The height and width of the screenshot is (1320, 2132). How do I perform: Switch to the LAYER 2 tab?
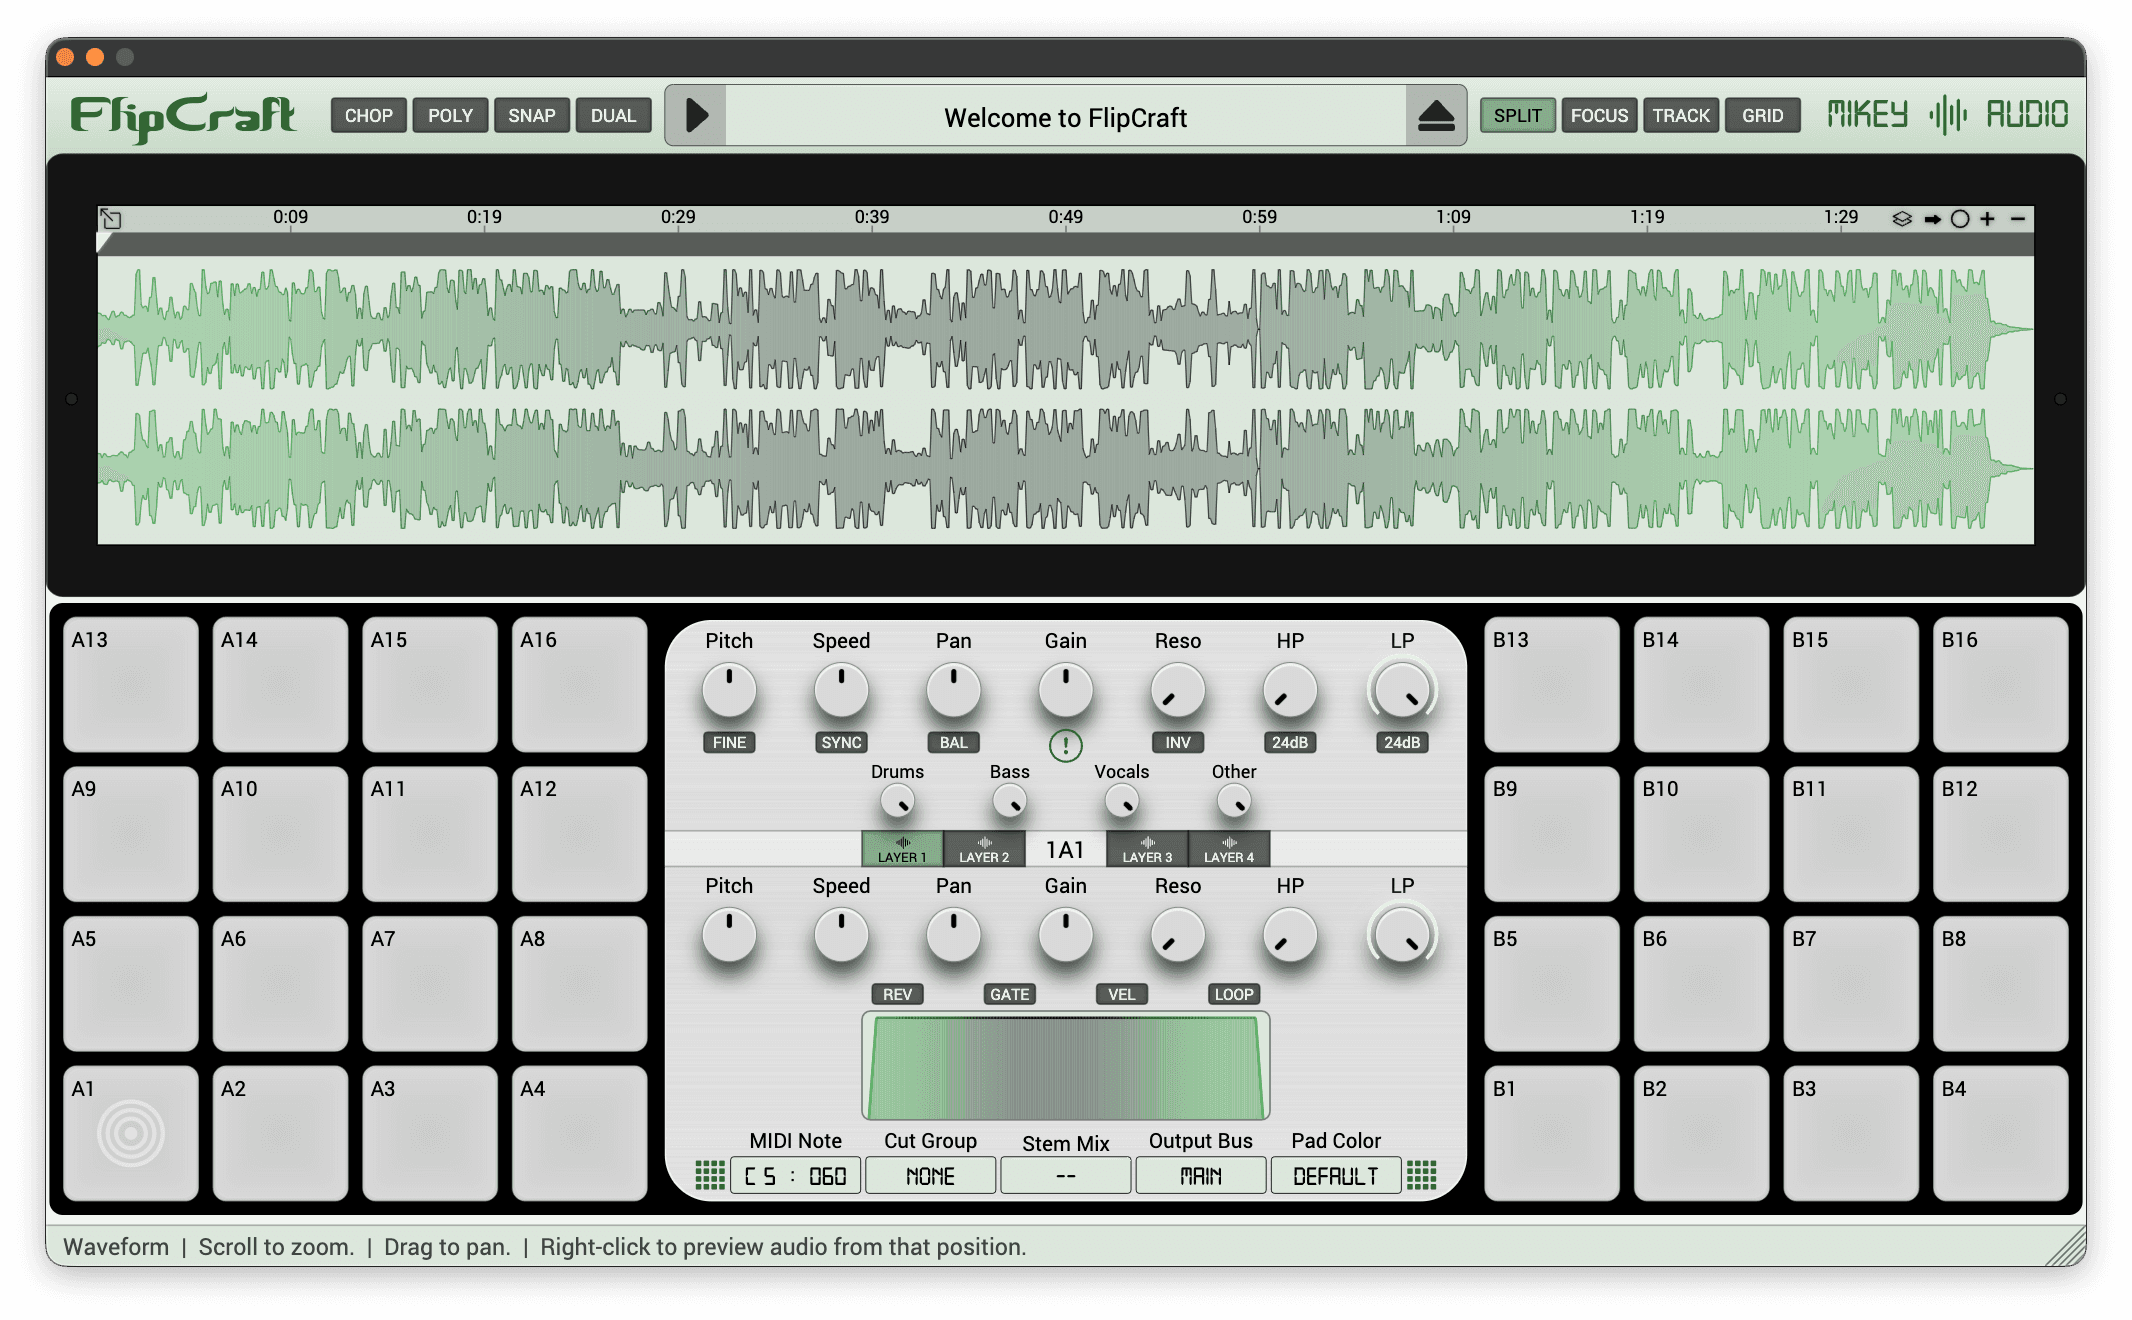(x=984, y=849)
